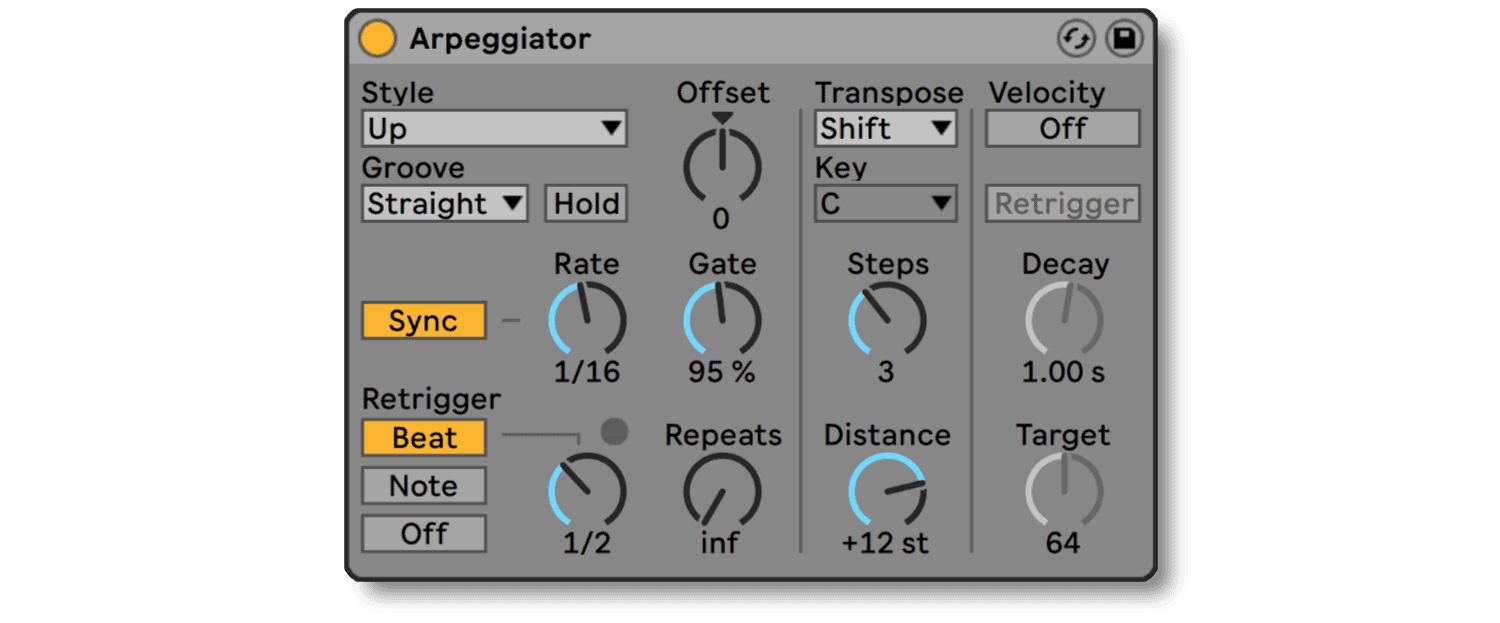
Task: Open the Key dropdown showing C
Action: 886,204
